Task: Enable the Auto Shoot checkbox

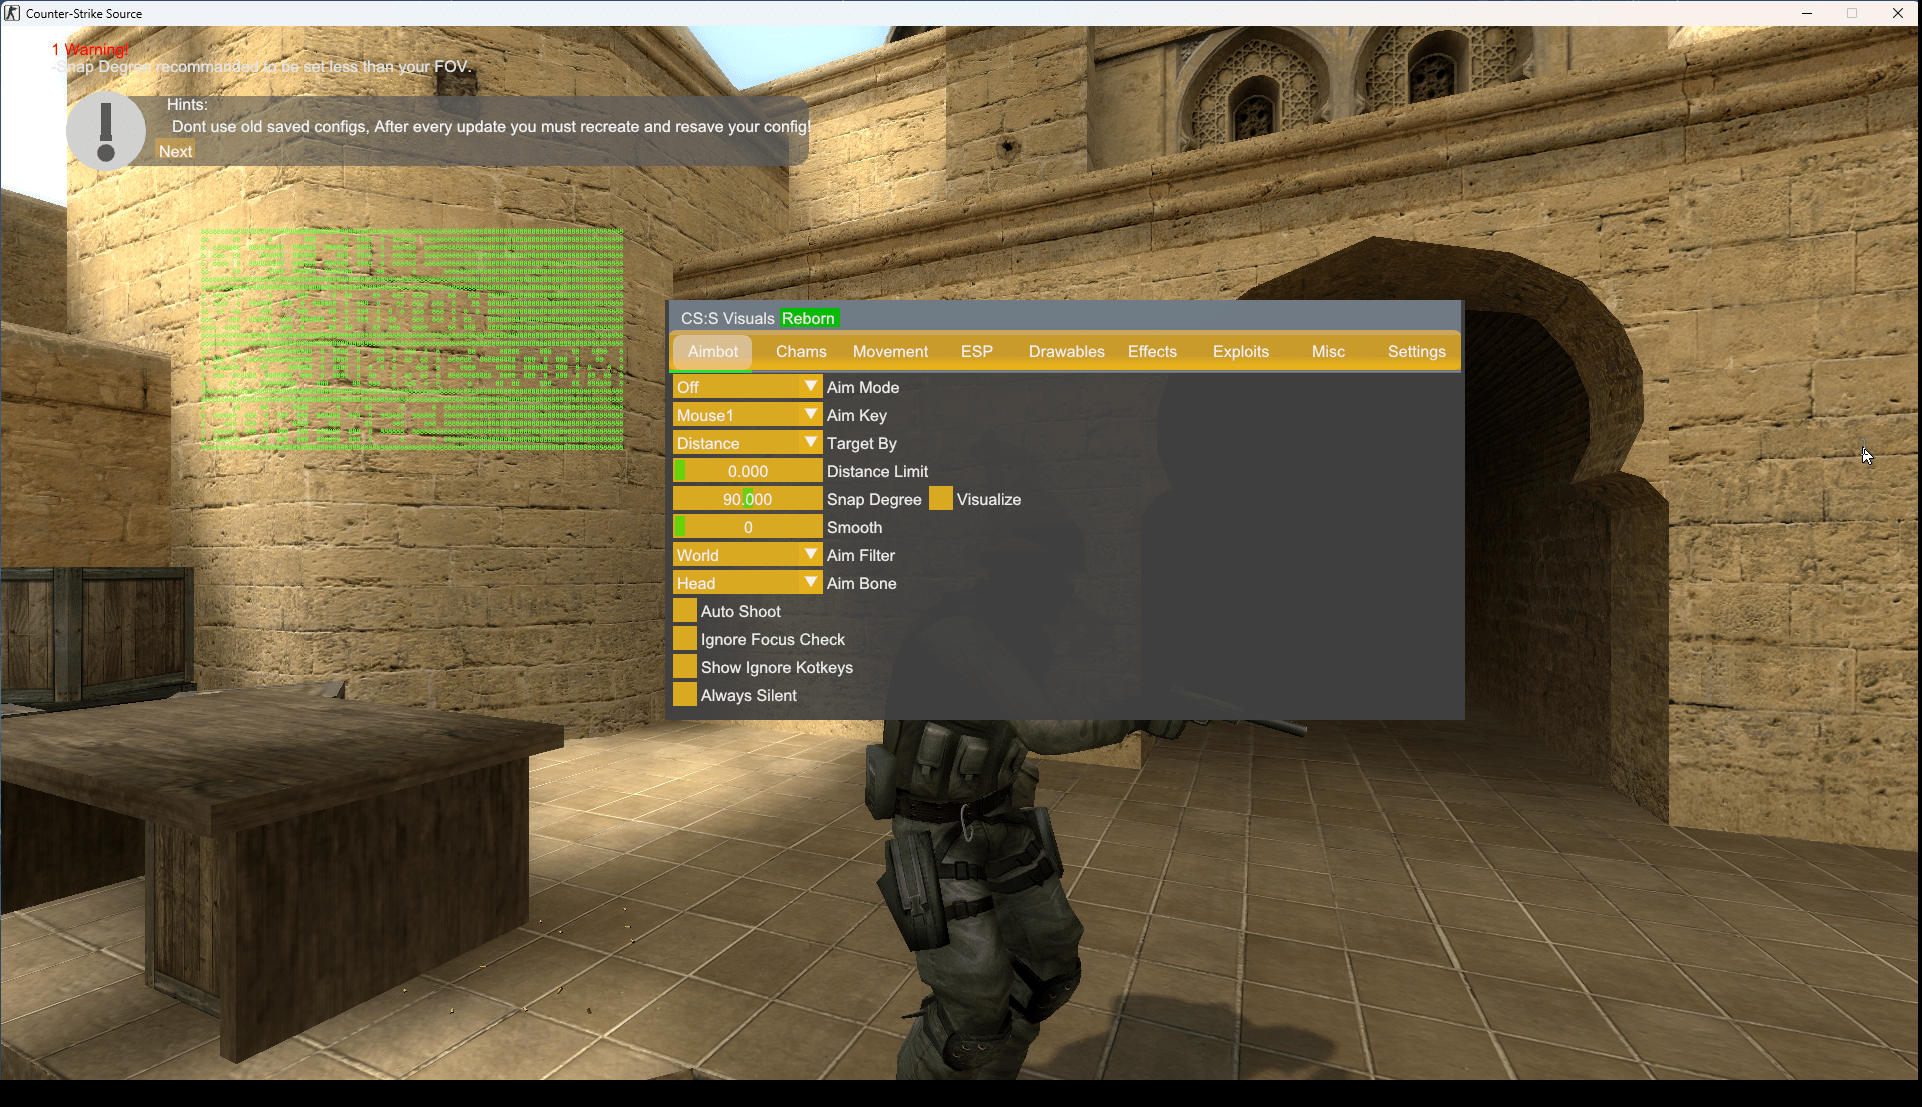Action: pos(685,611)
